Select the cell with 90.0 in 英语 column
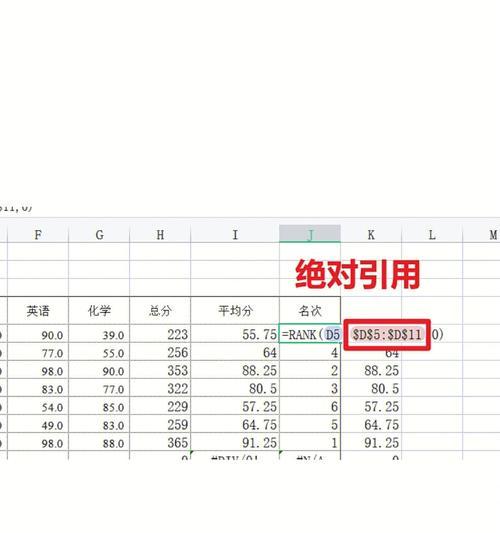 38,333
